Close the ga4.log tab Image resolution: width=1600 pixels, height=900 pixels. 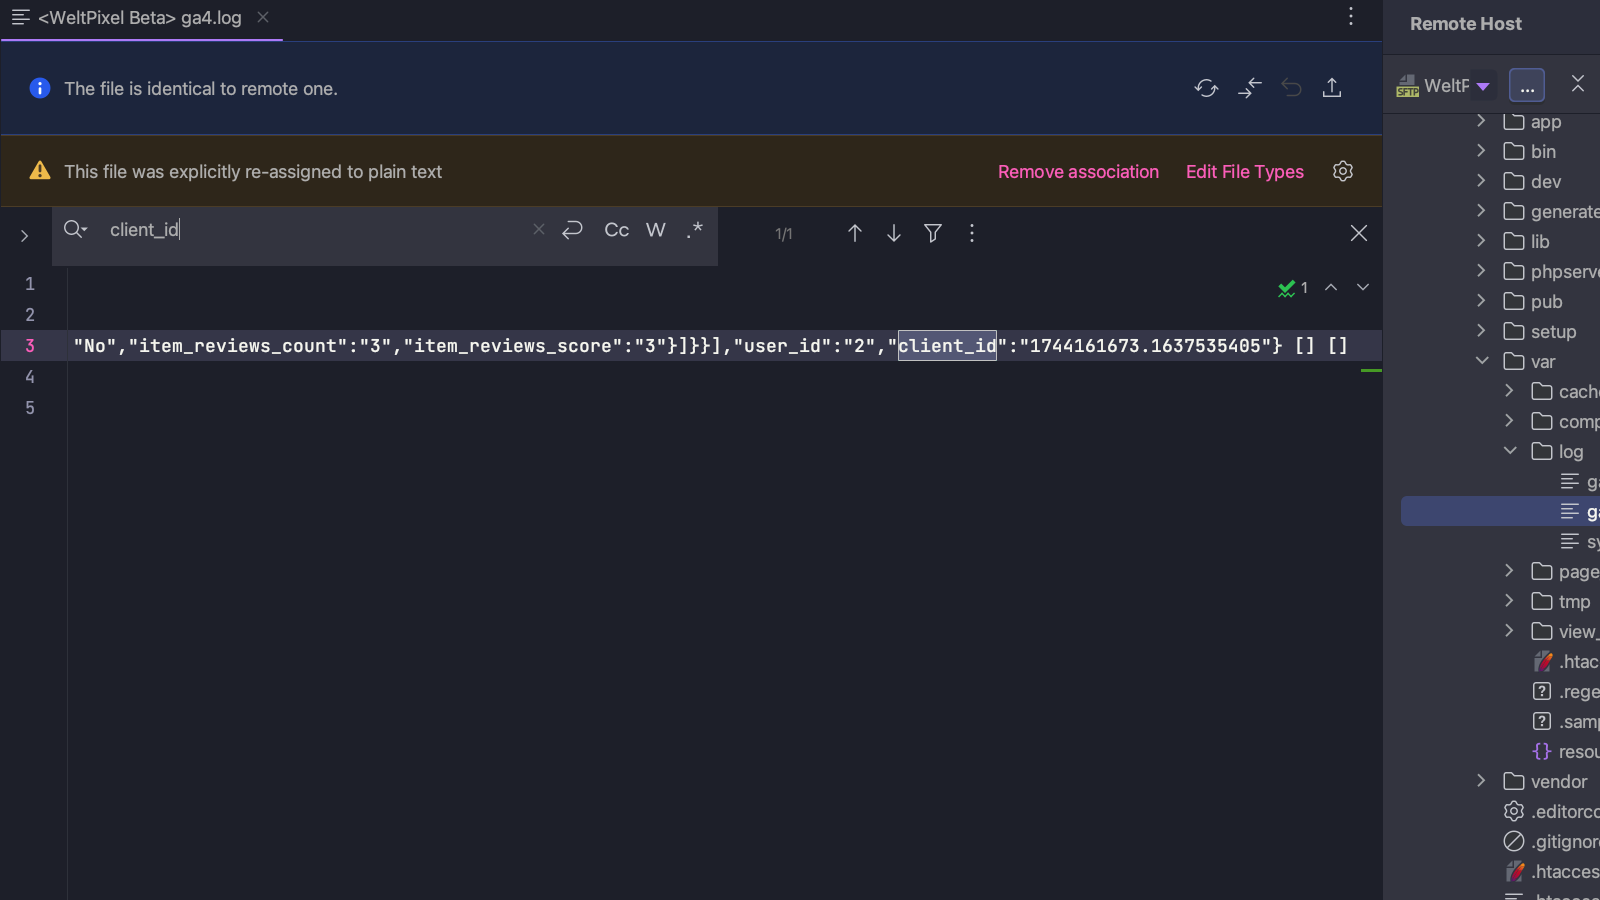tap(263, 17)
